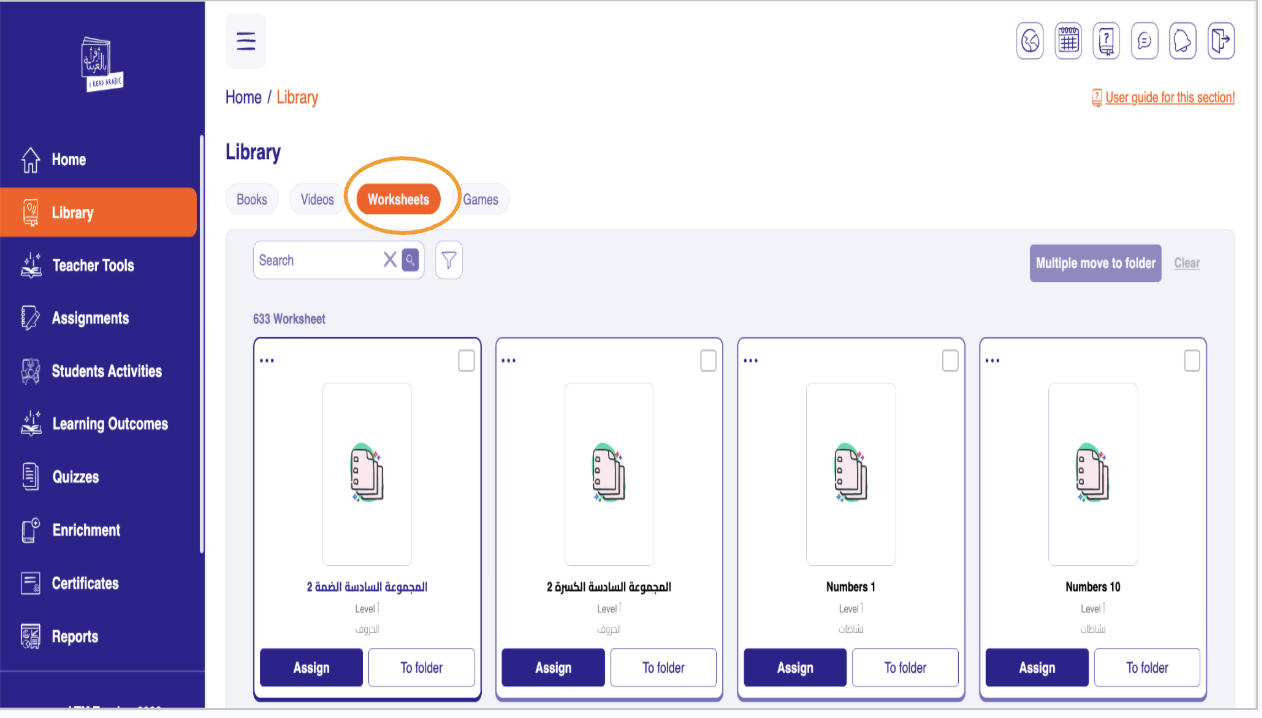Open the help guide book icon
Screen dimensions: 1262x718
pos(1106,41)
